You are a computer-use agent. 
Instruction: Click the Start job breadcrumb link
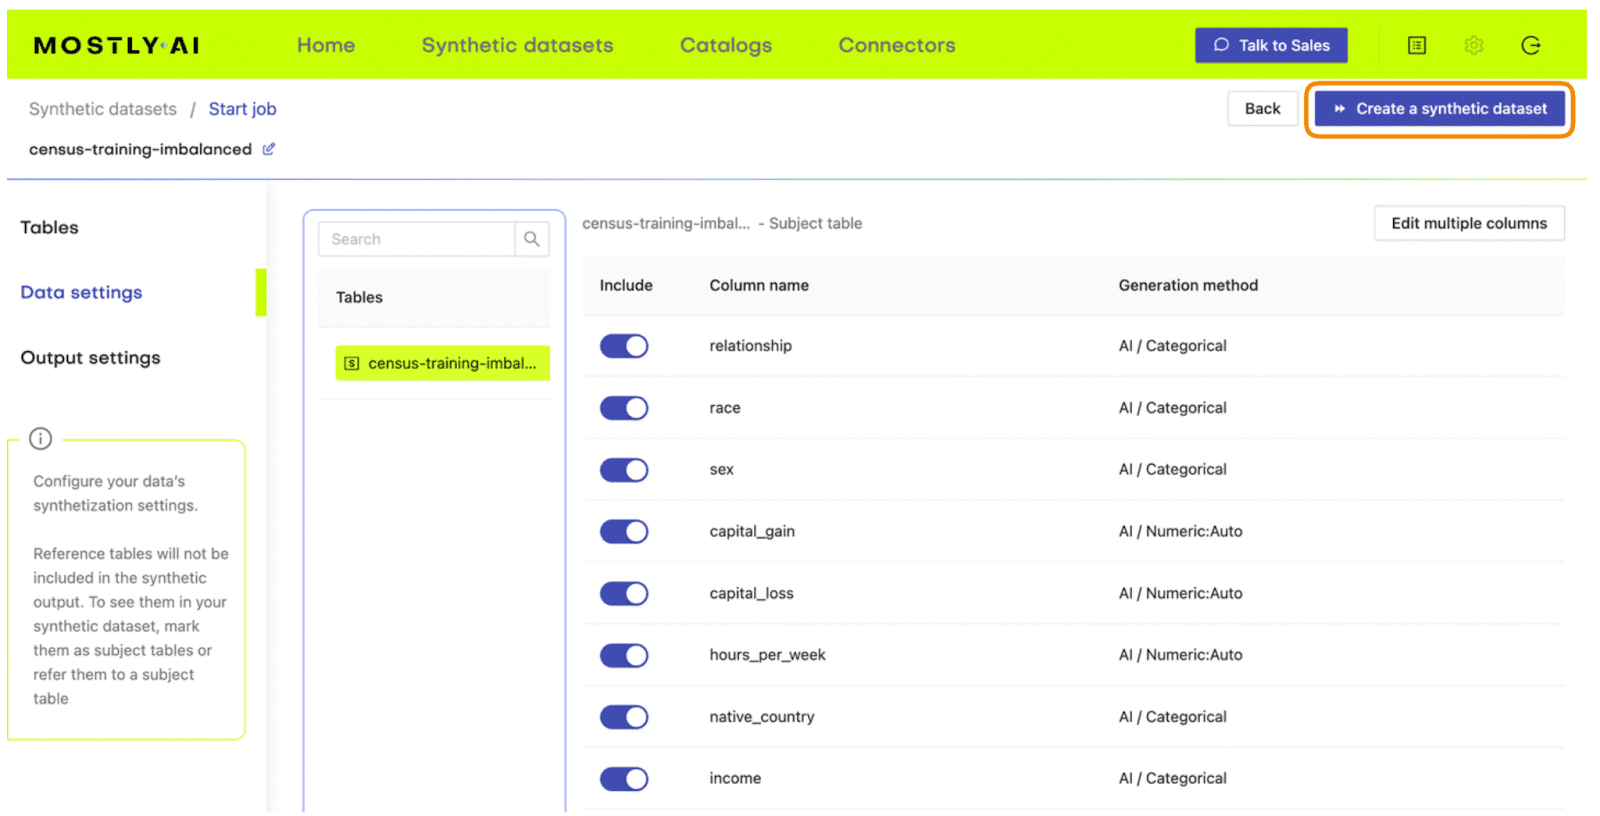point(242,109)
